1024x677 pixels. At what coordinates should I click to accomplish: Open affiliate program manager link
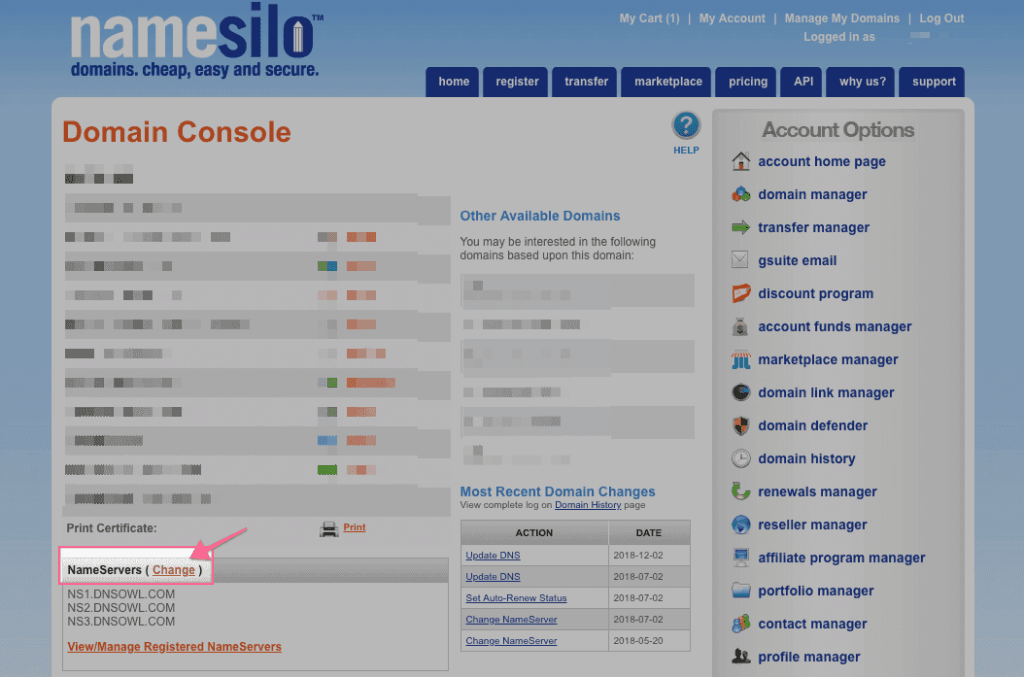point(842,558)
